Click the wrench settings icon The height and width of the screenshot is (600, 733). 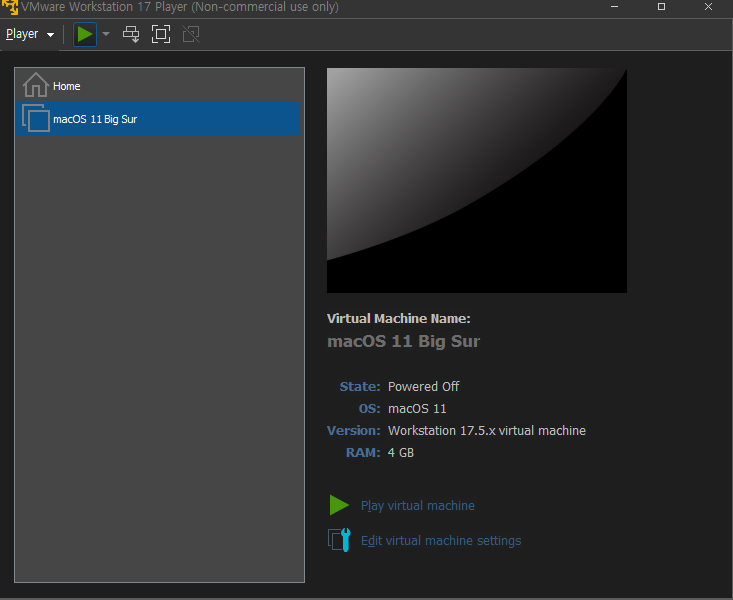339,540
